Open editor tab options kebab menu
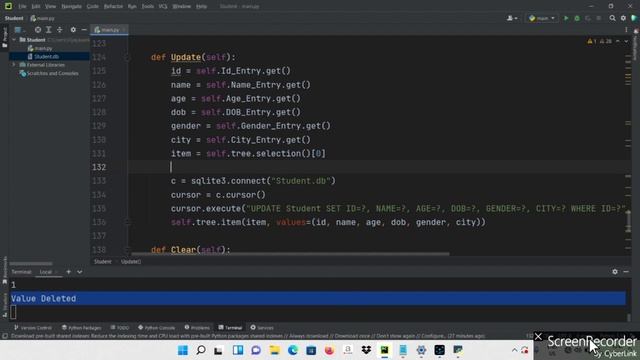Viewport: 640px width, 360px height. point(626,30)
